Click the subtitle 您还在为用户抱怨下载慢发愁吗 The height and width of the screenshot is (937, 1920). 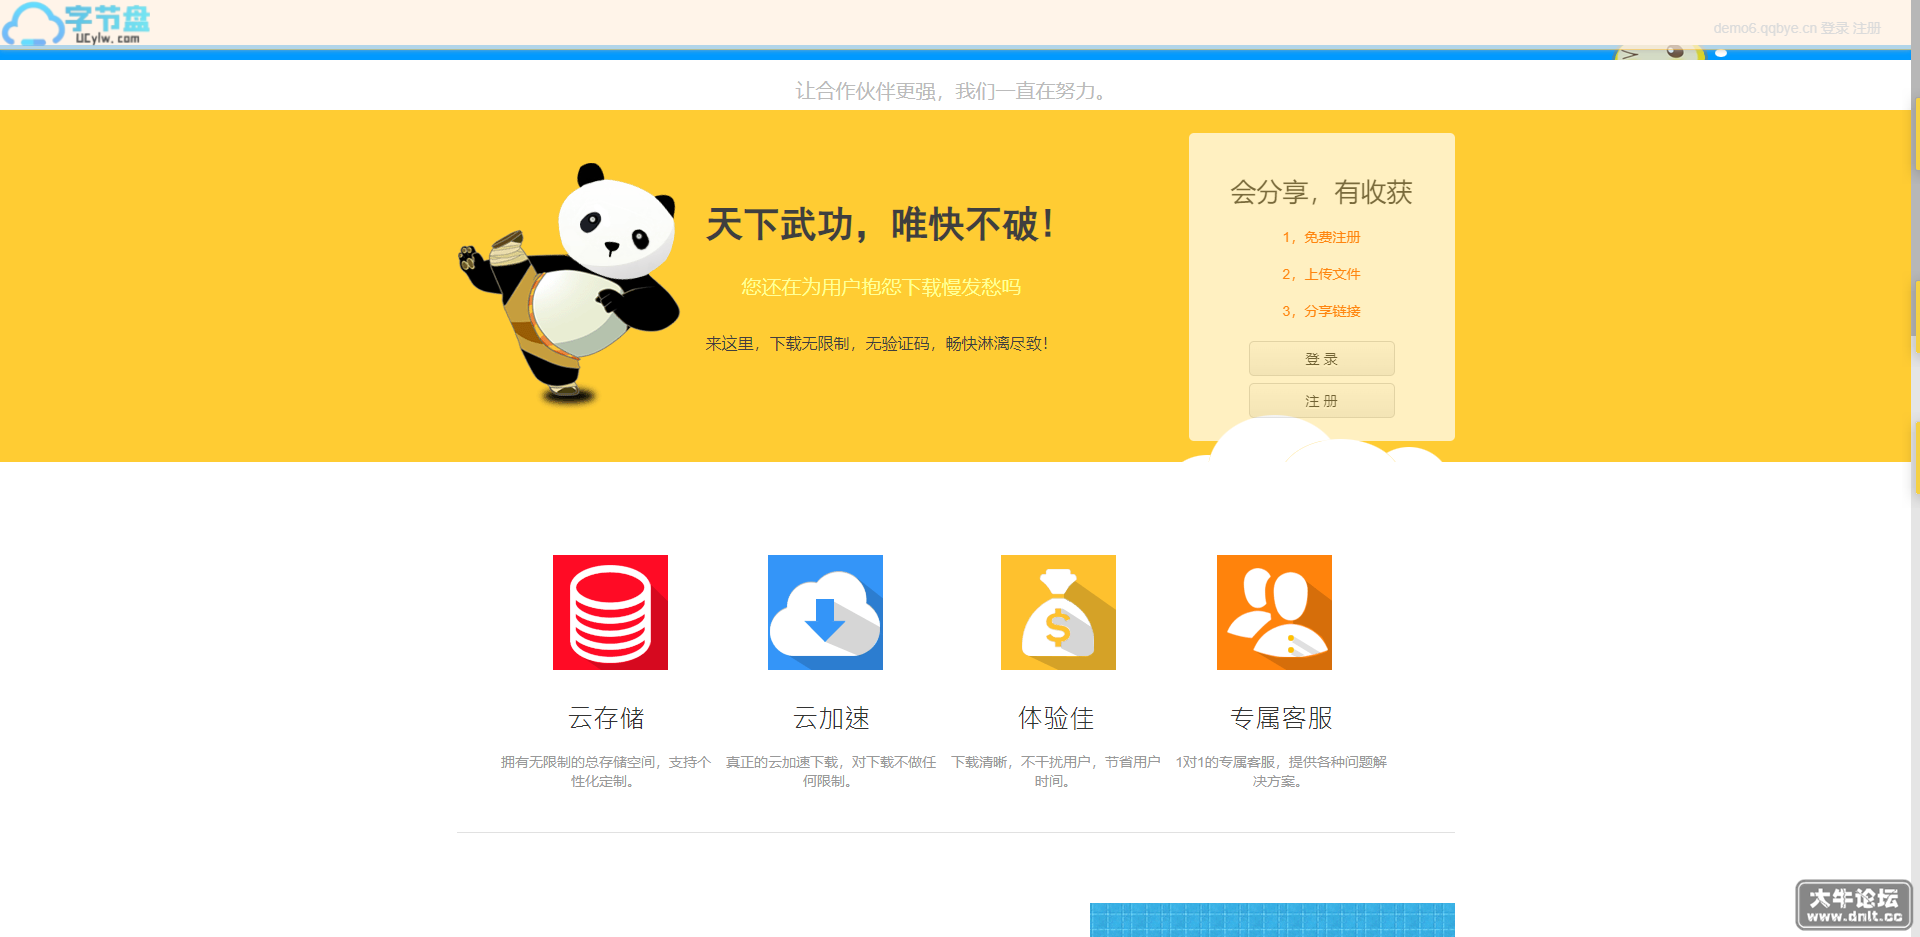click(881, 288)
